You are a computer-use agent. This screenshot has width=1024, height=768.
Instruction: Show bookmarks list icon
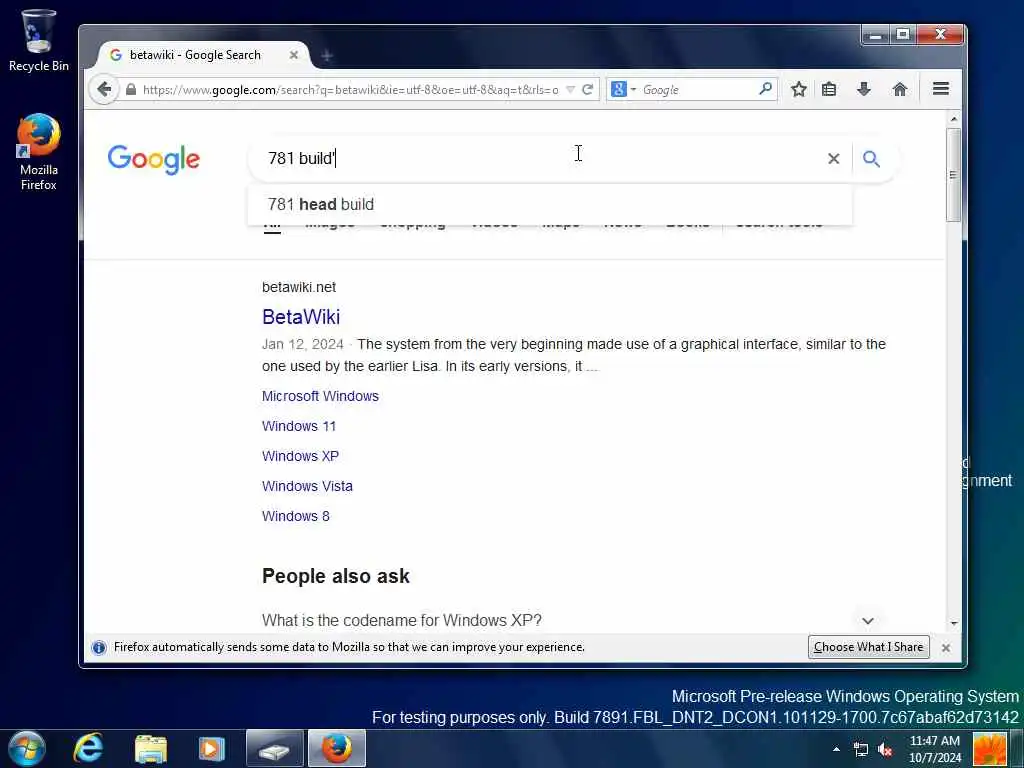click(x=829, y=89)
